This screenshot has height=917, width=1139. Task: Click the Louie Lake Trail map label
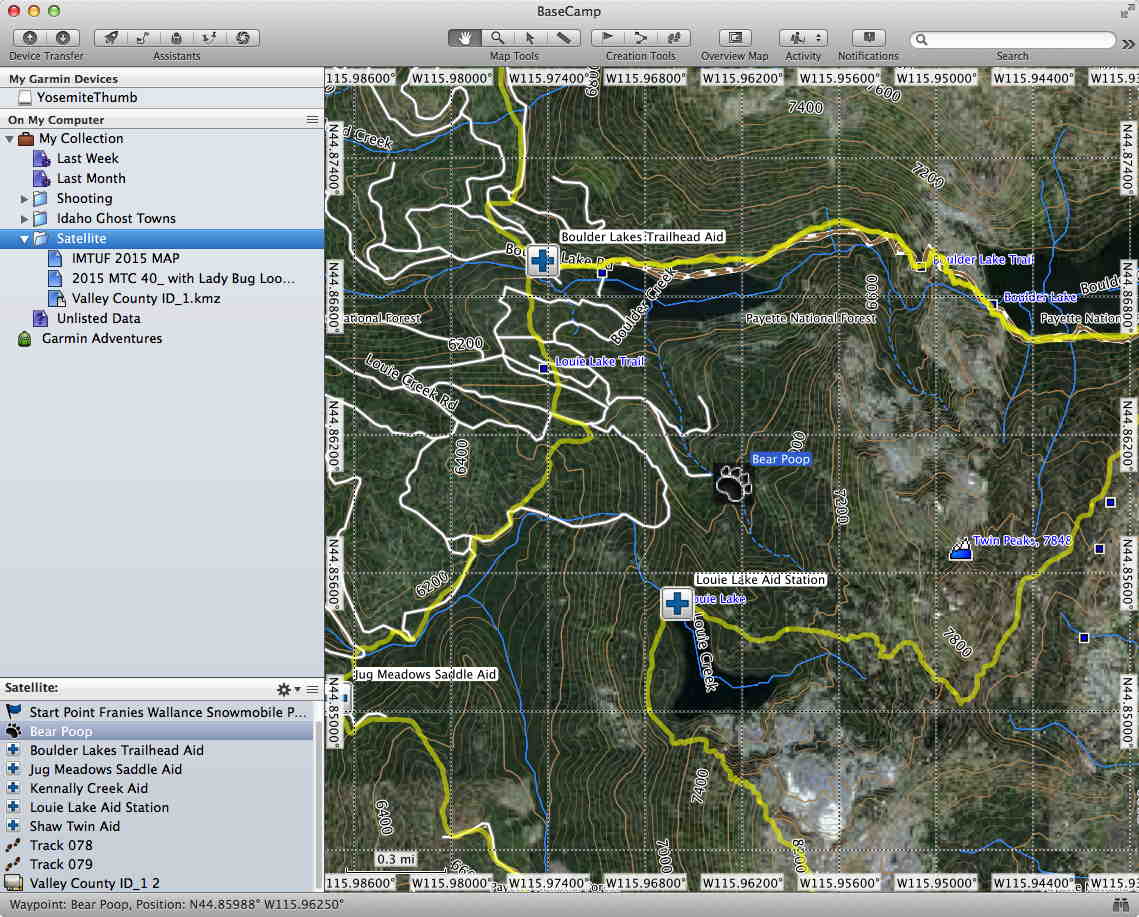click(x=599, y=361)
